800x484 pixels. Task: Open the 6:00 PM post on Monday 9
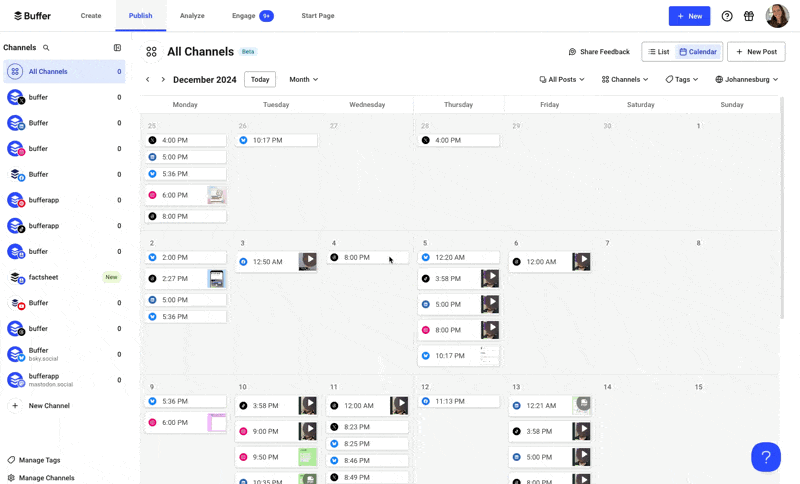click(186, 423)
